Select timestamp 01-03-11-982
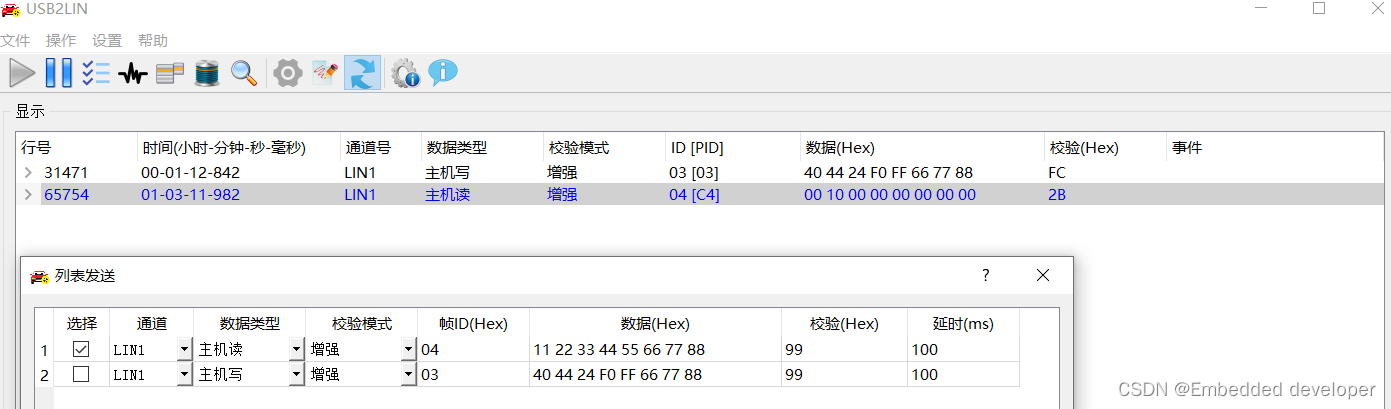 (190, 195)
